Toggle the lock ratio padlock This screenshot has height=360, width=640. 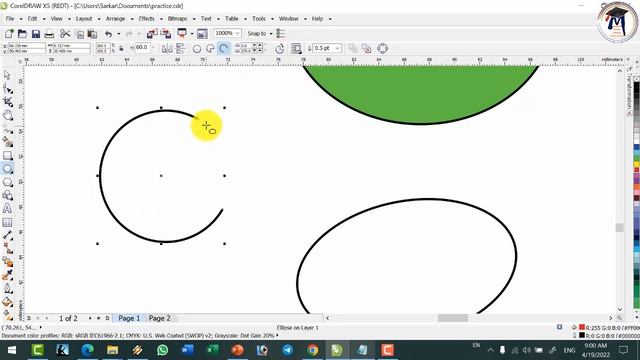click(x=122, y=49)
